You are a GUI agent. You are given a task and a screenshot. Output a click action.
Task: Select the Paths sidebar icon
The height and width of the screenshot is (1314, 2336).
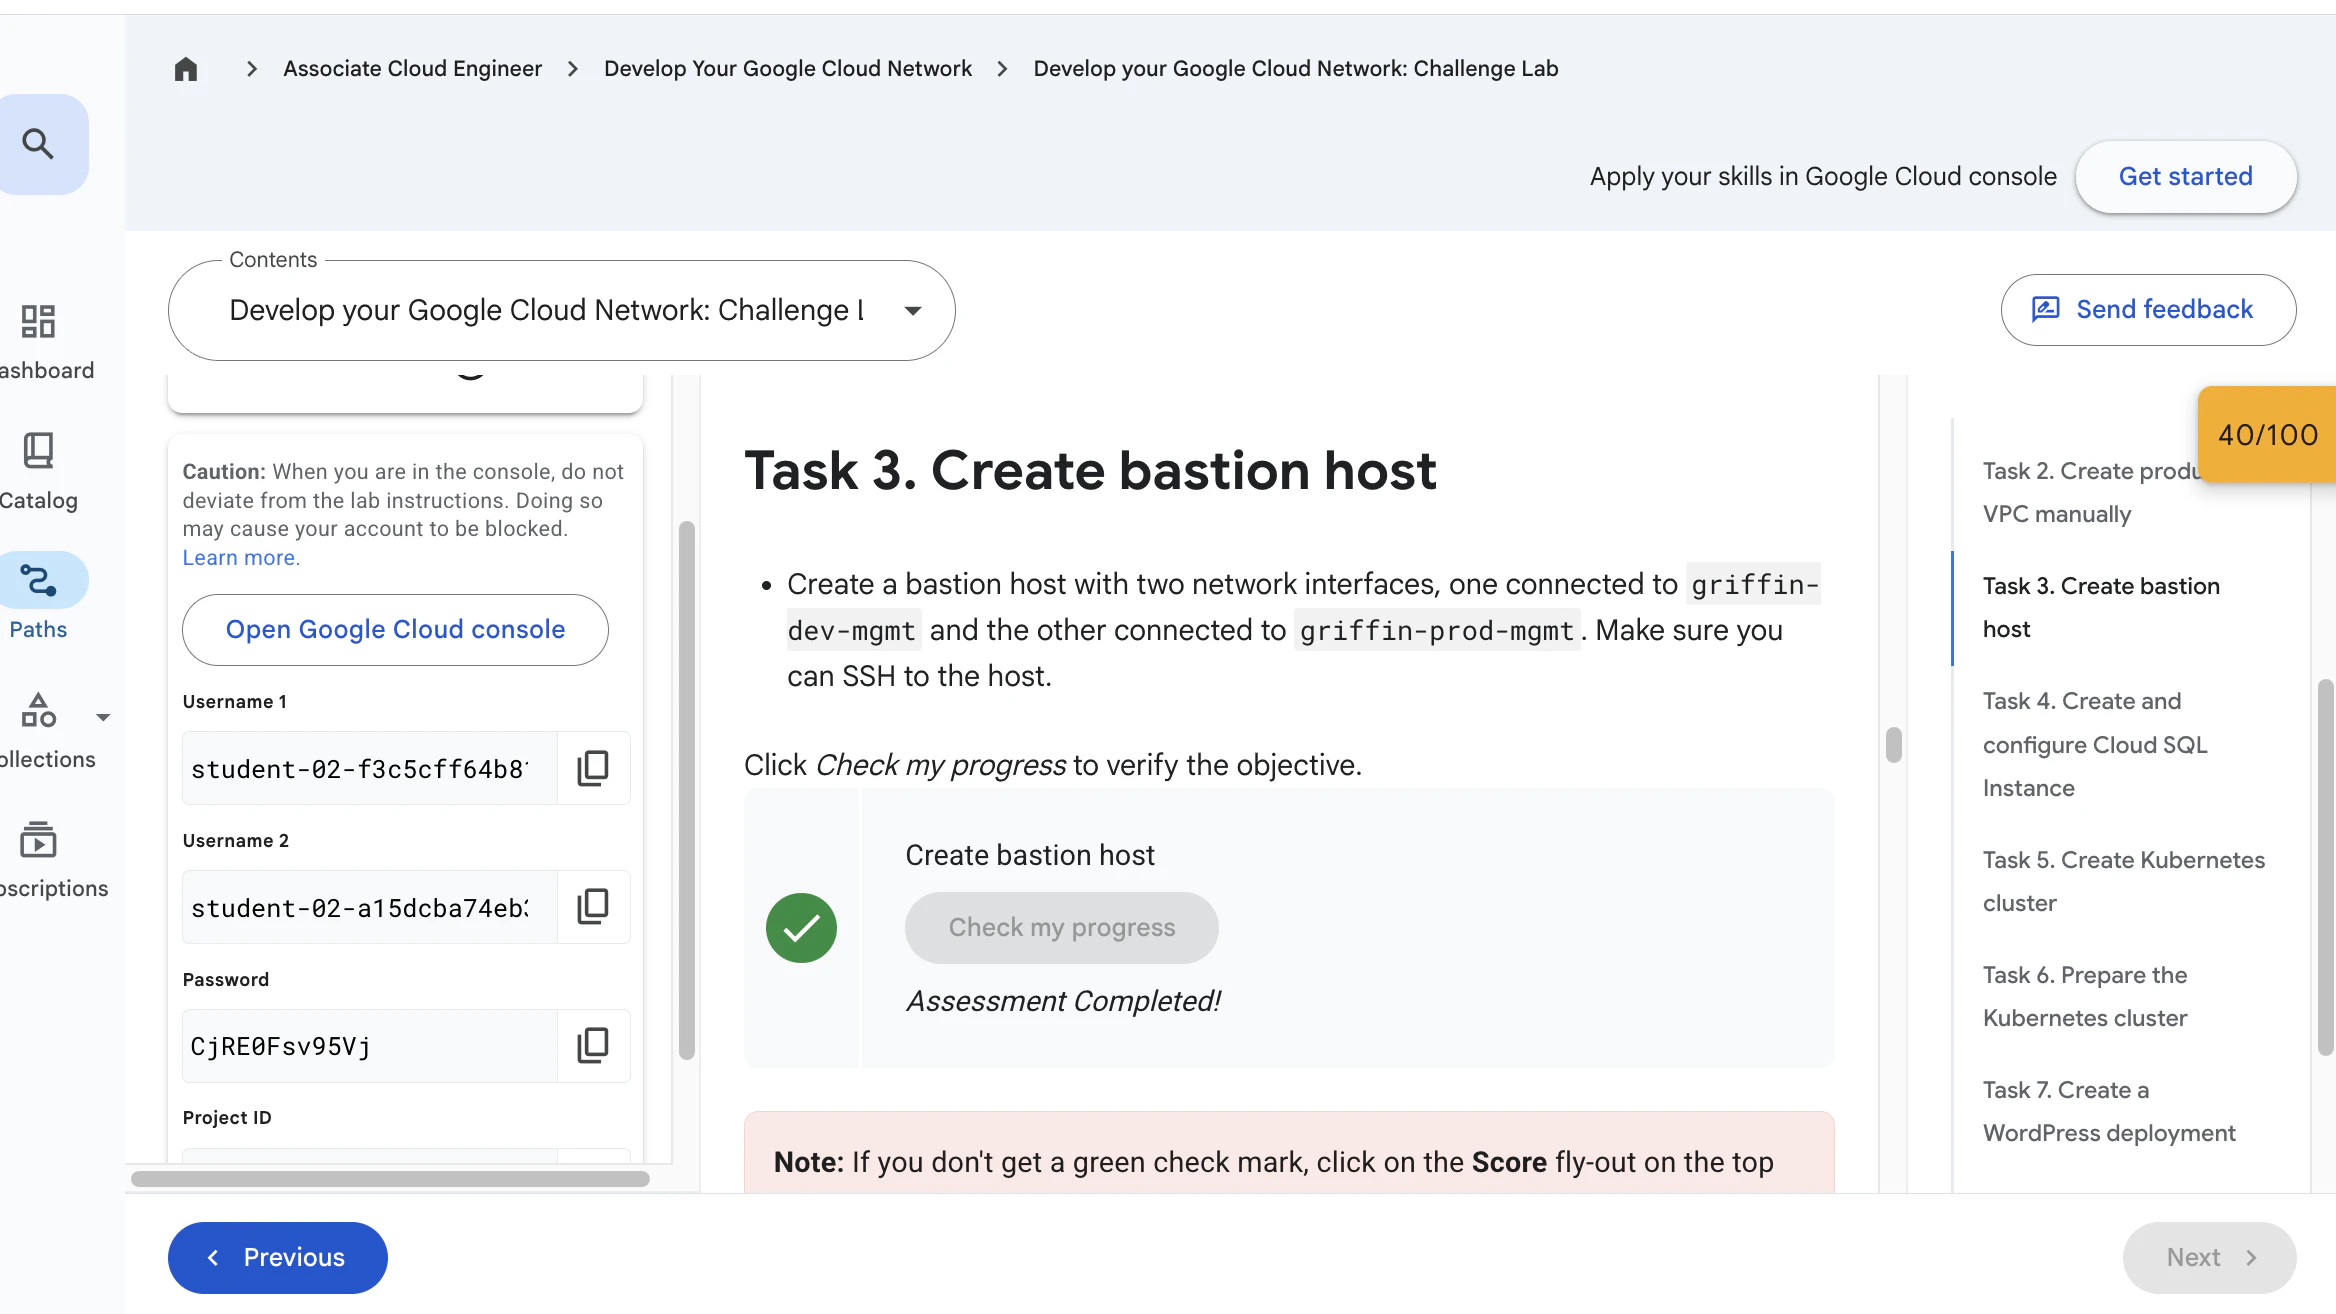tap(40, 580)
